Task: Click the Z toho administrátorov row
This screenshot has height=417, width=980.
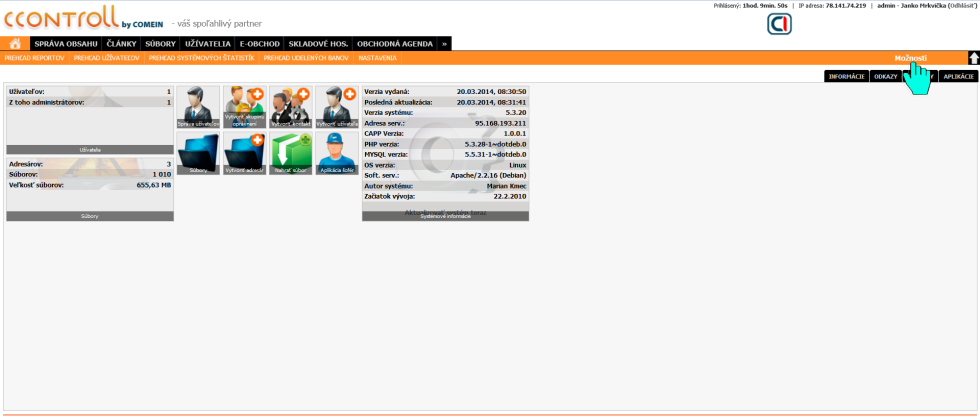Action: coord(90,102)
